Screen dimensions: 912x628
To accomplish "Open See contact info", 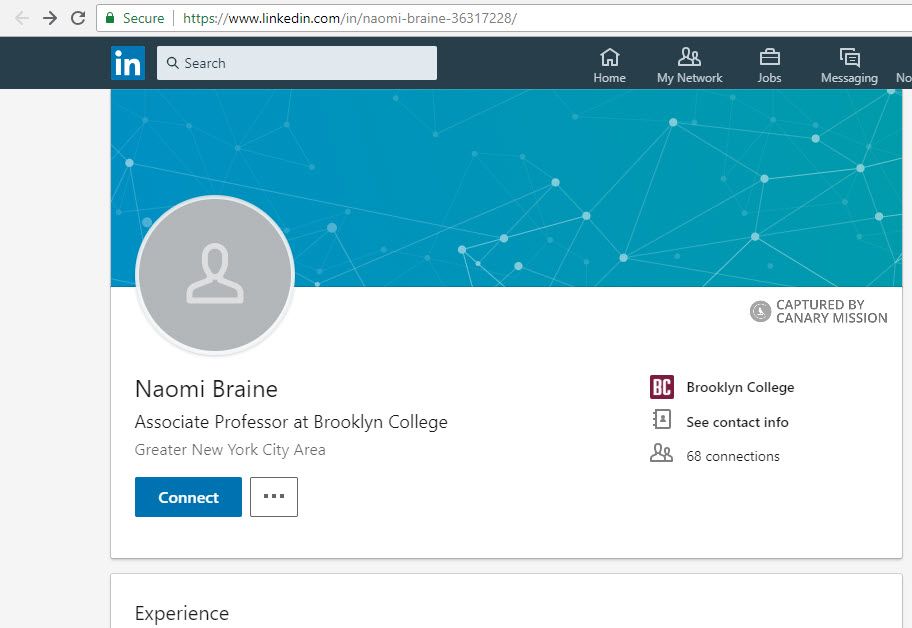I will (x=738, y=422).
